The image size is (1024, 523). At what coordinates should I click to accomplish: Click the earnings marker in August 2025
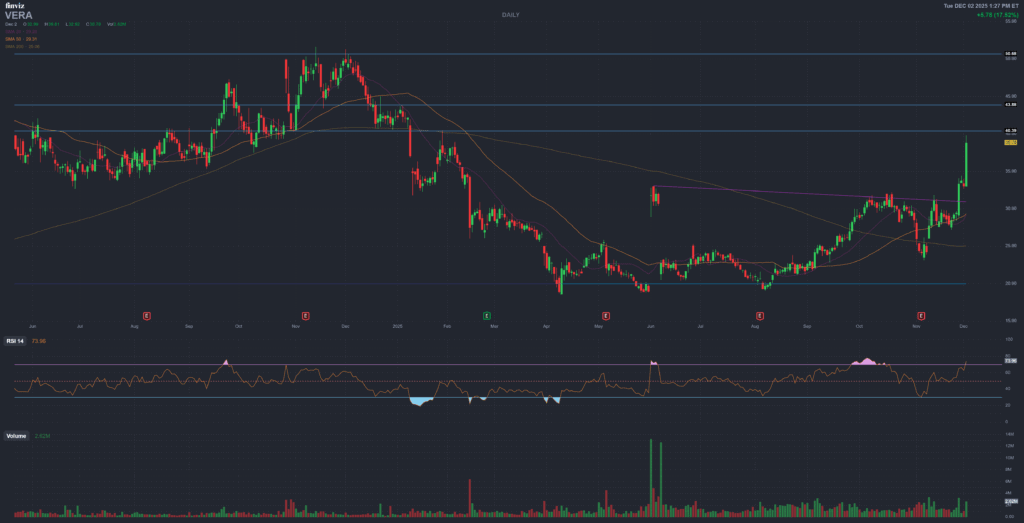[760, 315]
